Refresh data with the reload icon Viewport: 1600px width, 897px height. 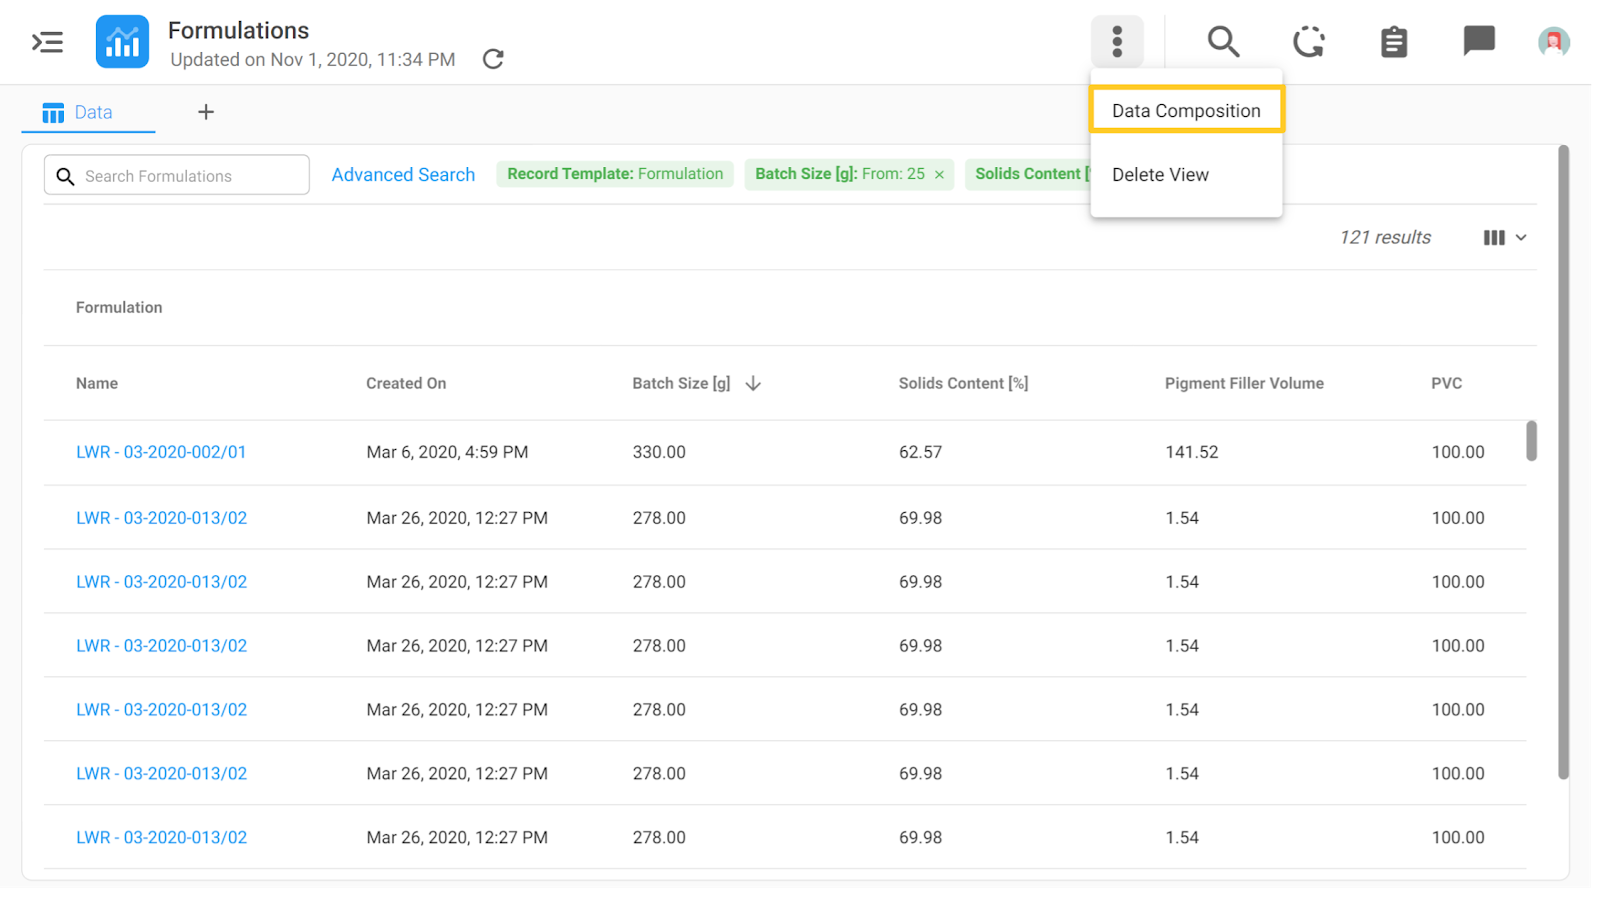[493, 59]
